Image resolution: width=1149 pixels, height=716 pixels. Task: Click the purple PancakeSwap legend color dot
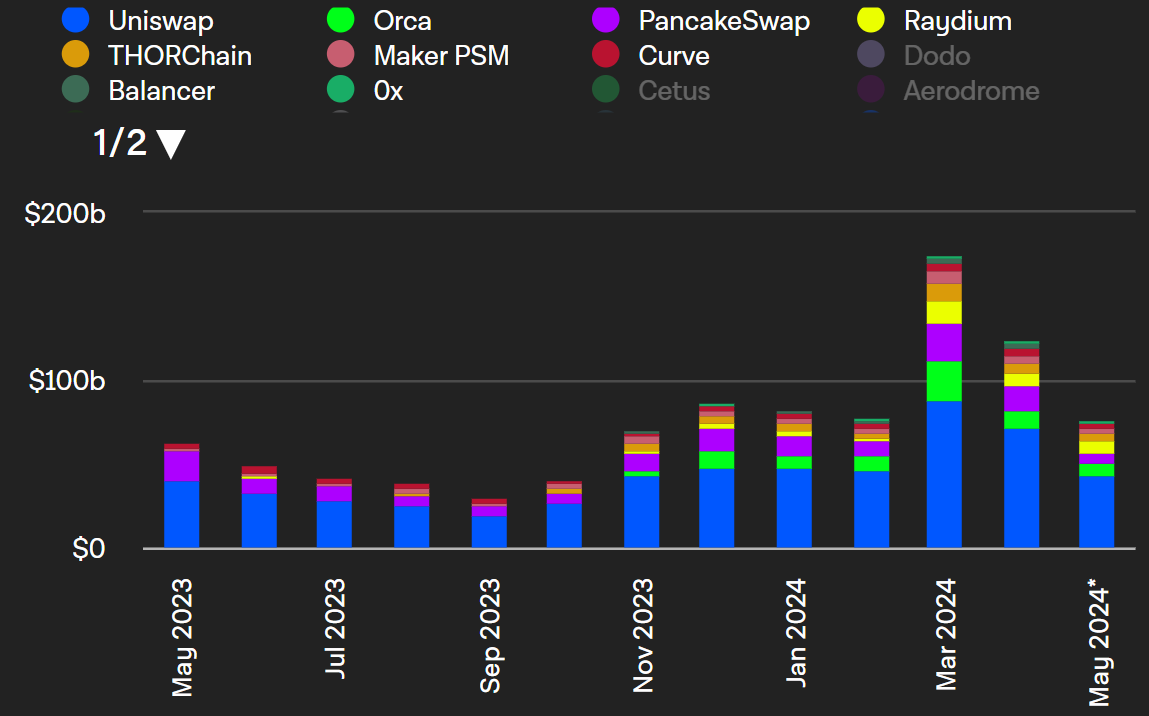tap(605, 19)
